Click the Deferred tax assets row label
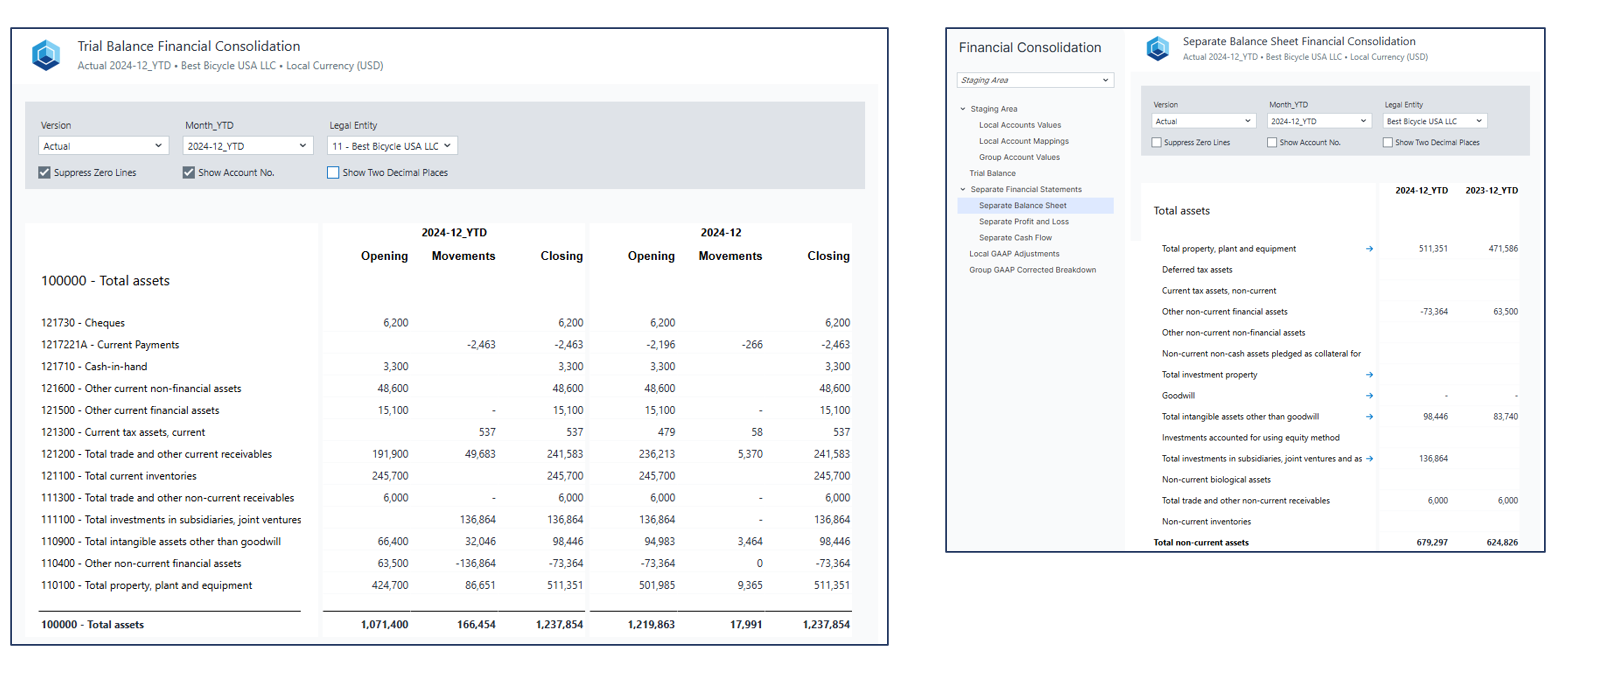 point(1197,270)
